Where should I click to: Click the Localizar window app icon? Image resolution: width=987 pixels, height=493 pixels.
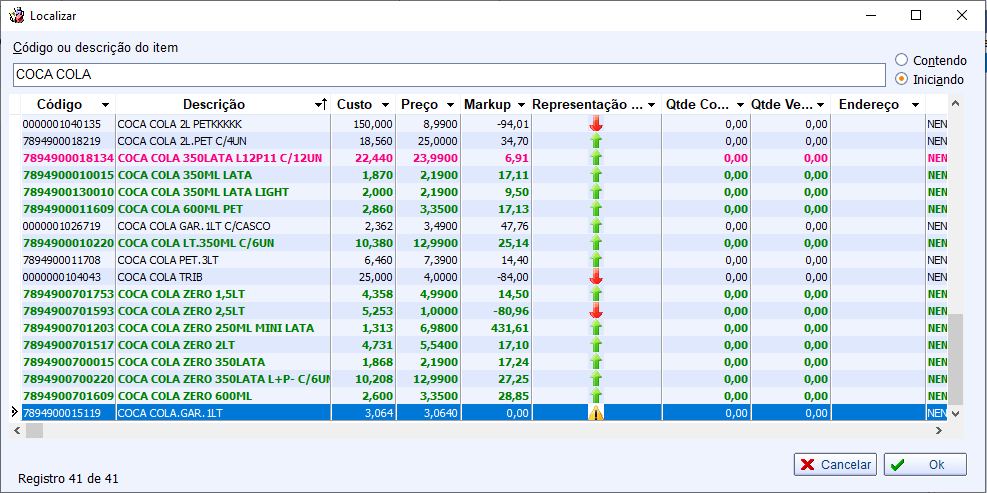click(x=17, y=16)
